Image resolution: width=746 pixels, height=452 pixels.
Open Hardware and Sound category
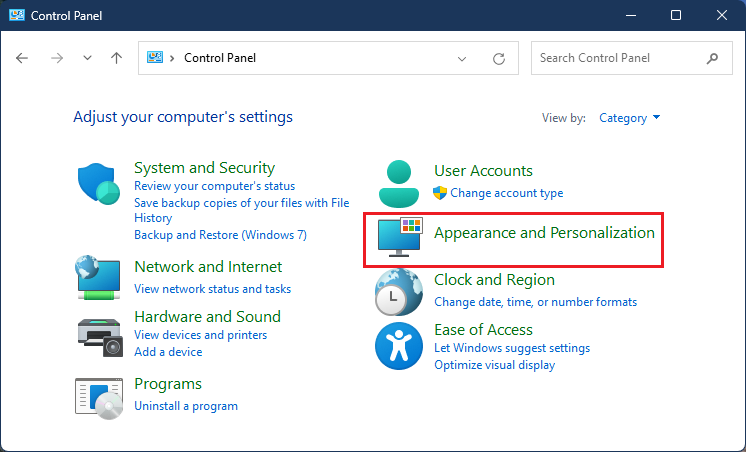pos(207,316)
